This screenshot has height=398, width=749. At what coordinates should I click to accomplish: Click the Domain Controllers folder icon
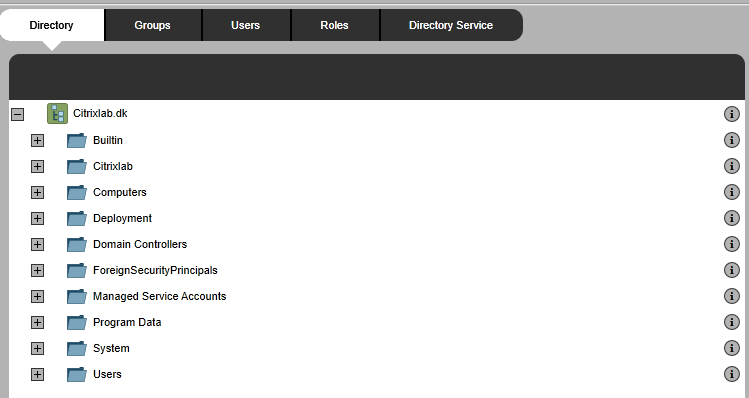coord(76,245)
